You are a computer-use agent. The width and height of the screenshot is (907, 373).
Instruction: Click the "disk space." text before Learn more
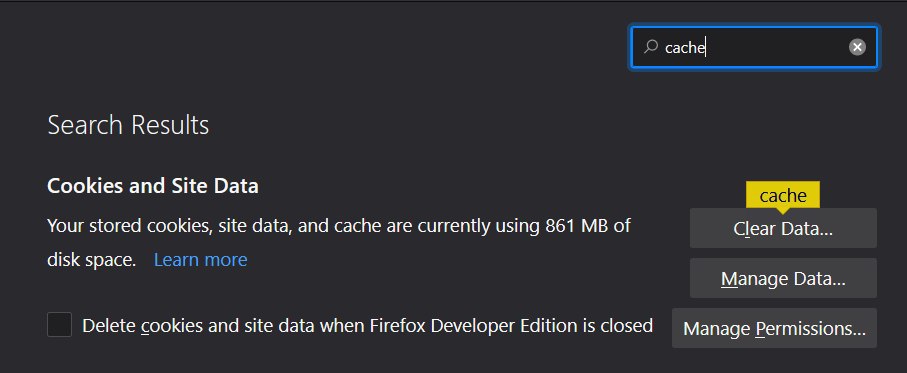tap(91, 260)
